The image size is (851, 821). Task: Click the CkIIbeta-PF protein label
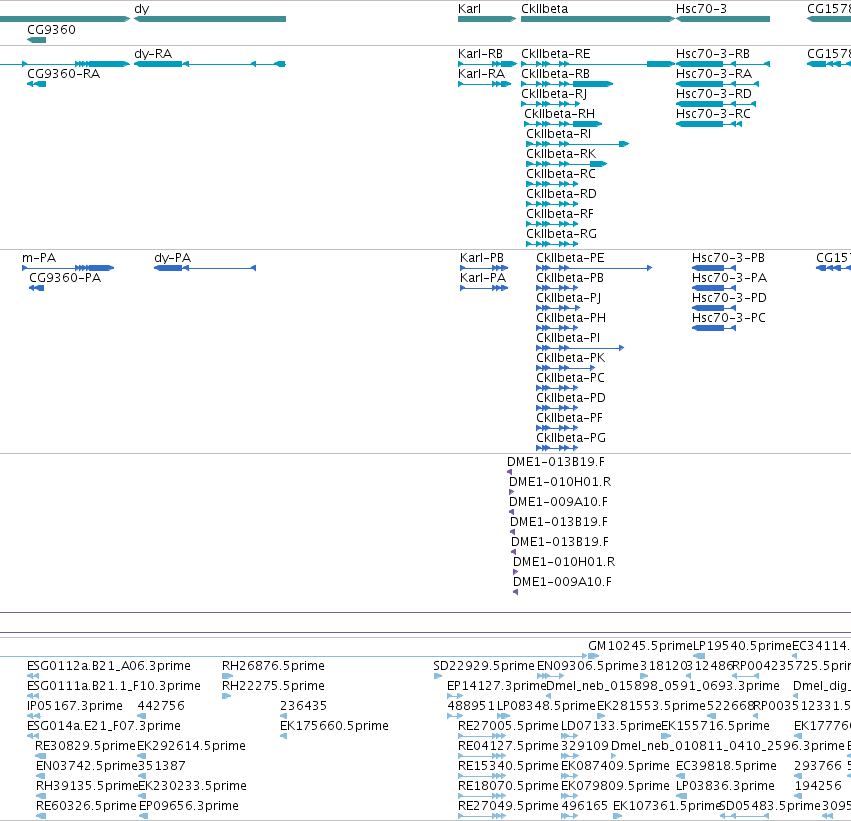(x=569, y=418)
